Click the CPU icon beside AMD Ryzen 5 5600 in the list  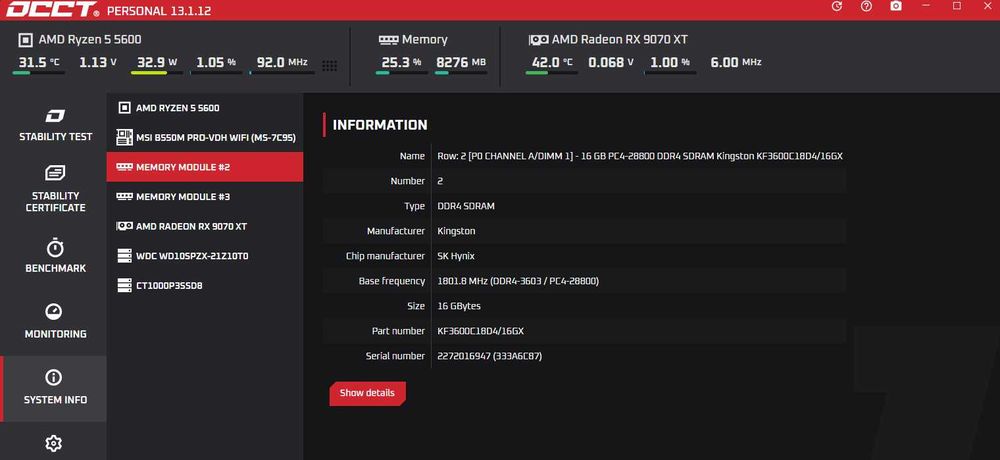coord(124,108)
